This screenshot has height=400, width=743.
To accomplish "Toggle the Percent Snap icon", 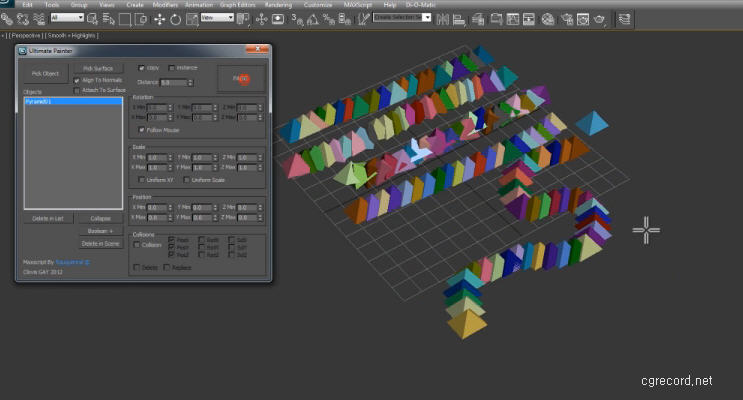I will point(329,19).
